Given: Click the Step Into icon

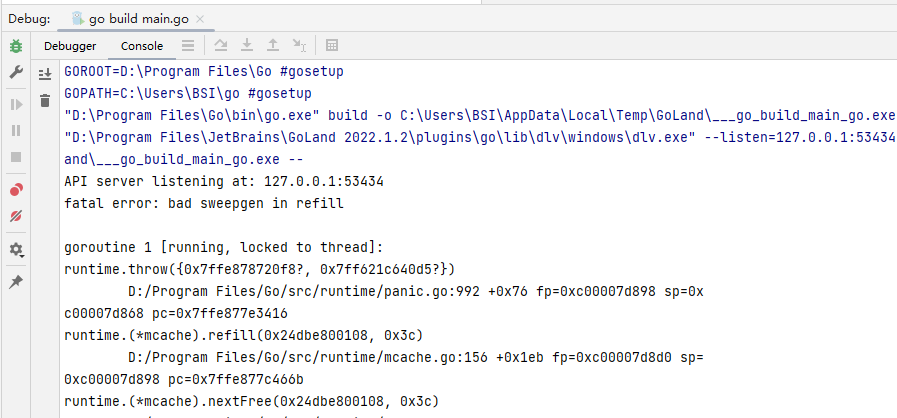Looking at the screenshot, I should [x=247, y=46].
